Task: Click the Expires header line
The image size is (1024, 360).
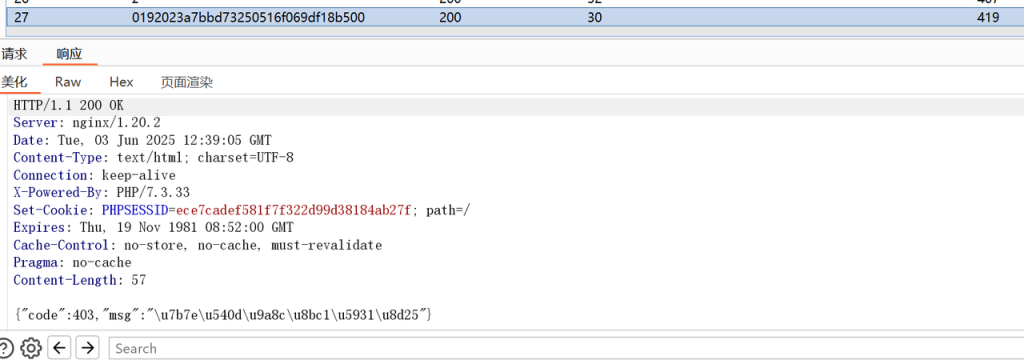Action: pos(153,228)
